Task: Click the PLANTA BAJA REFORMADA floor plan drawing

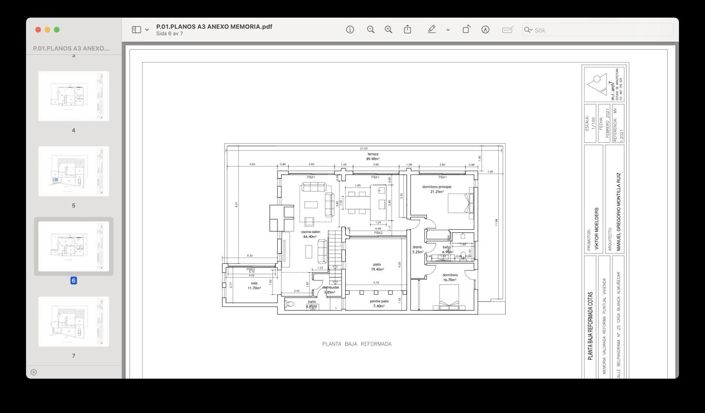Action: 356,231
